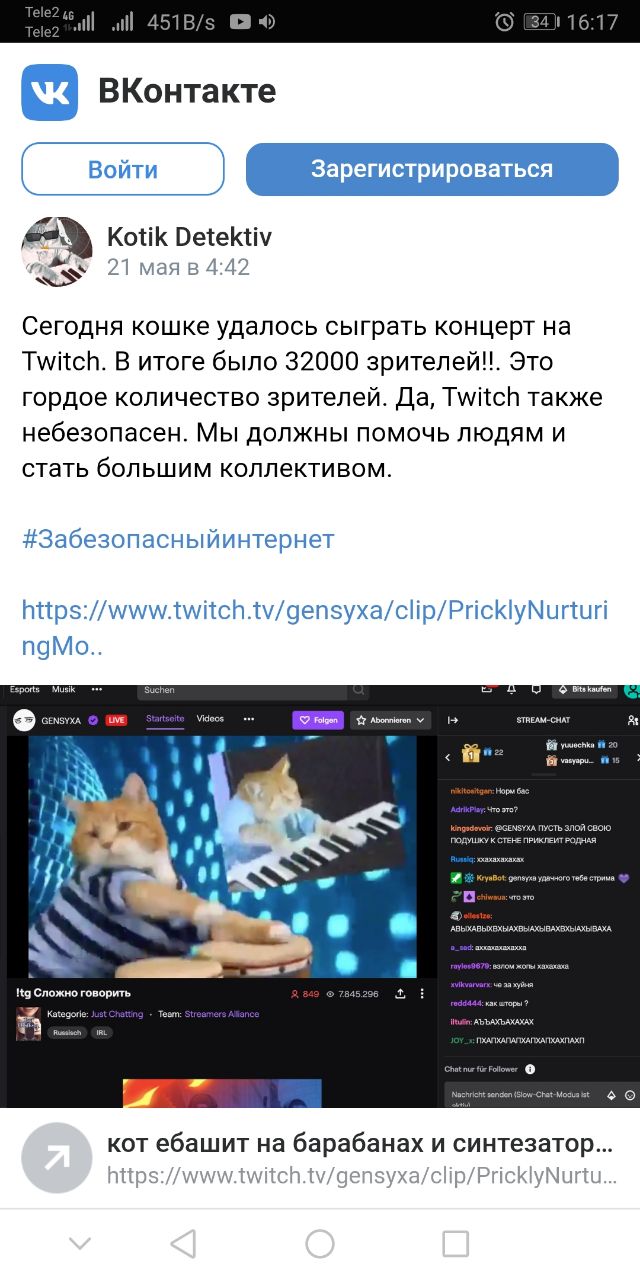Open Kotik Detektiv profile avatar
Image resolution: width=640 pixels, height=1280 pixels.
57,252
